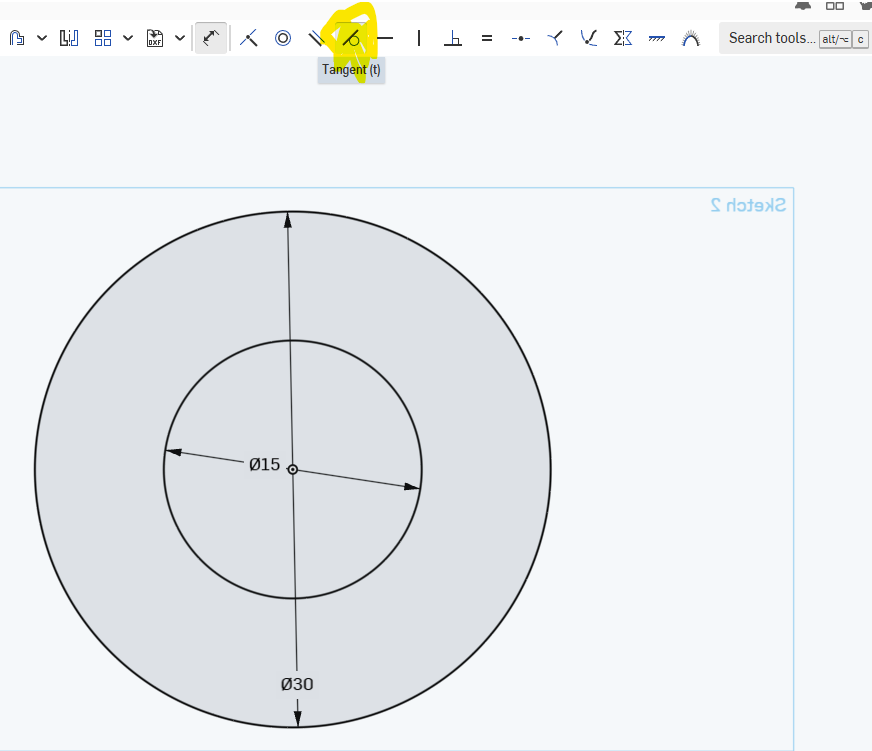Activate the Coincident constraint icon
This screenshot has height=751, width=872.
click(x=249, y=39)
